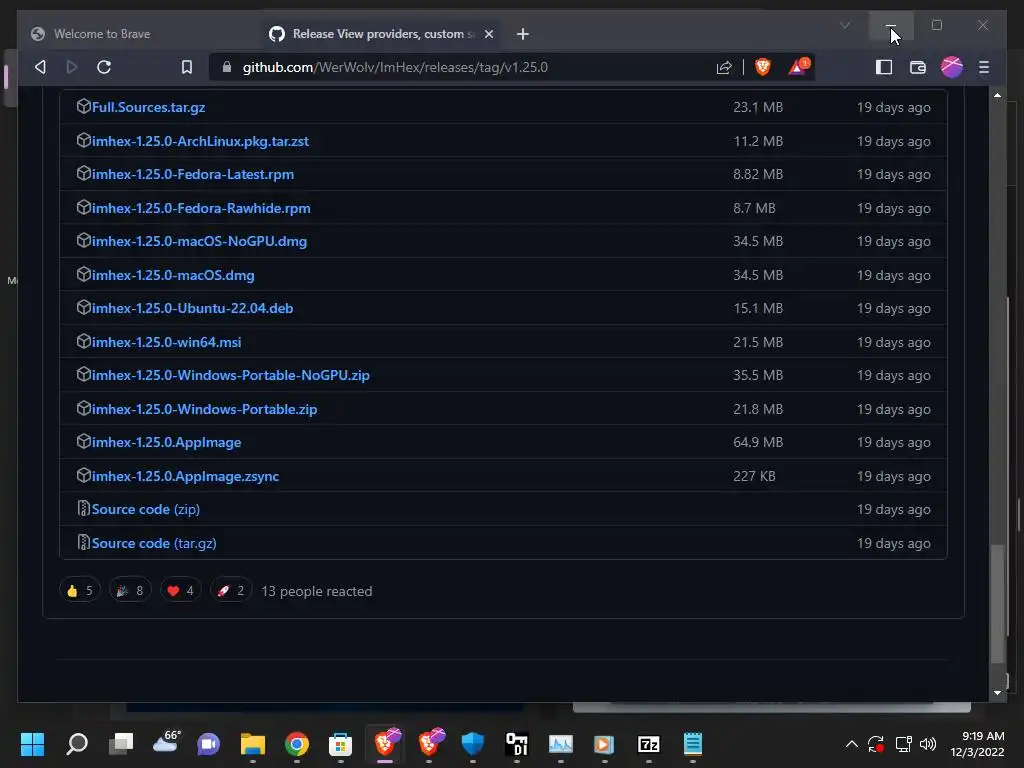The width and height of the screenshot is (1024, 768).
Task: Click the github.com address bar URL
Action: (395, 67)
